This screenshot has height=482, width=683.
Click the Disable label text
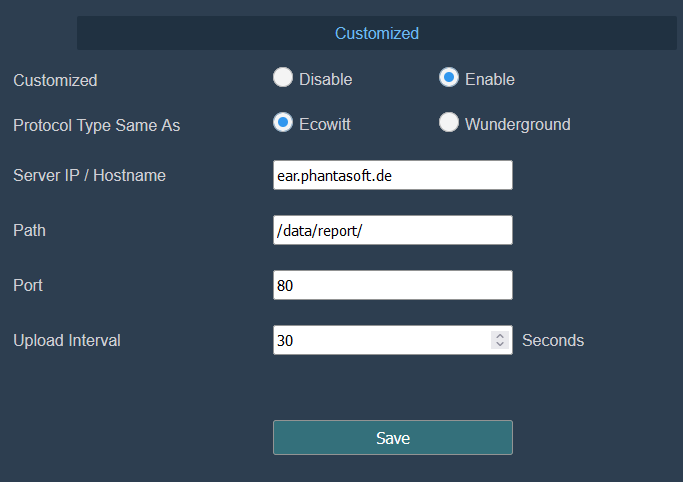coord(325,80)
